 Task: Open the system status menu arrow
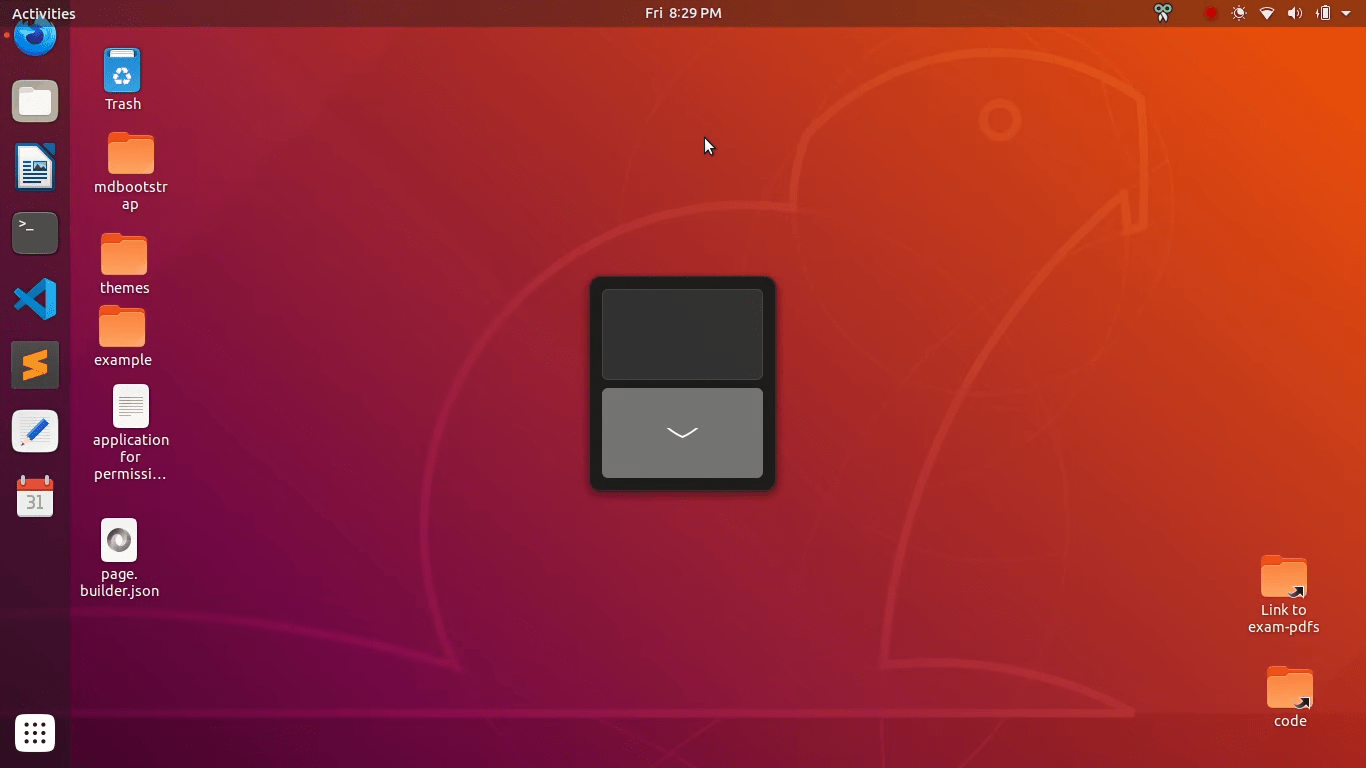[x=1347, y=13]
